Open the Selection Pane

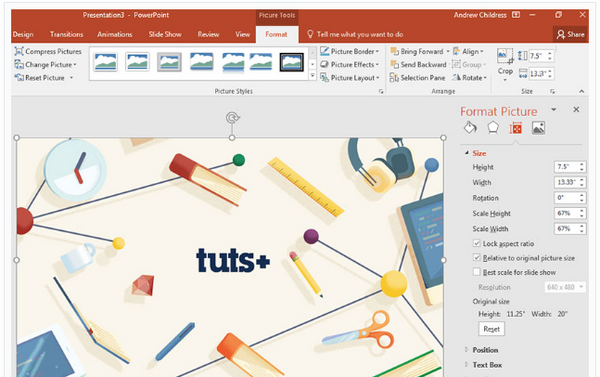point(417,78)
